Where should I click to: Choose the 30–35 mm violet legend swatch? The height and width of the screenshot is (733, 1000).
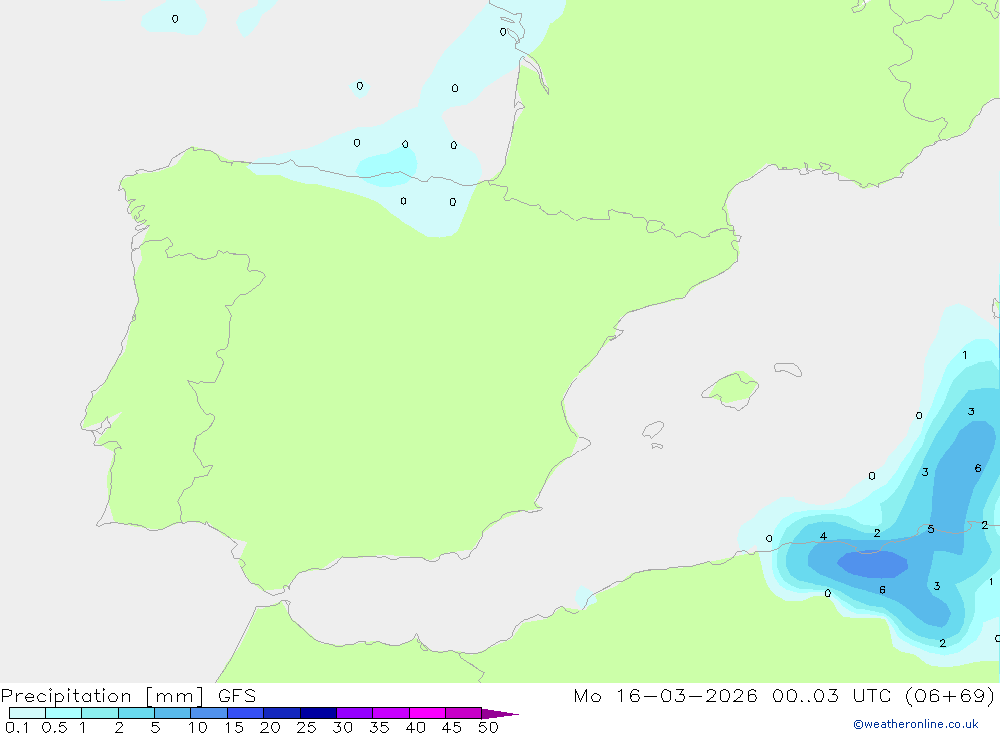click(354, 713)
